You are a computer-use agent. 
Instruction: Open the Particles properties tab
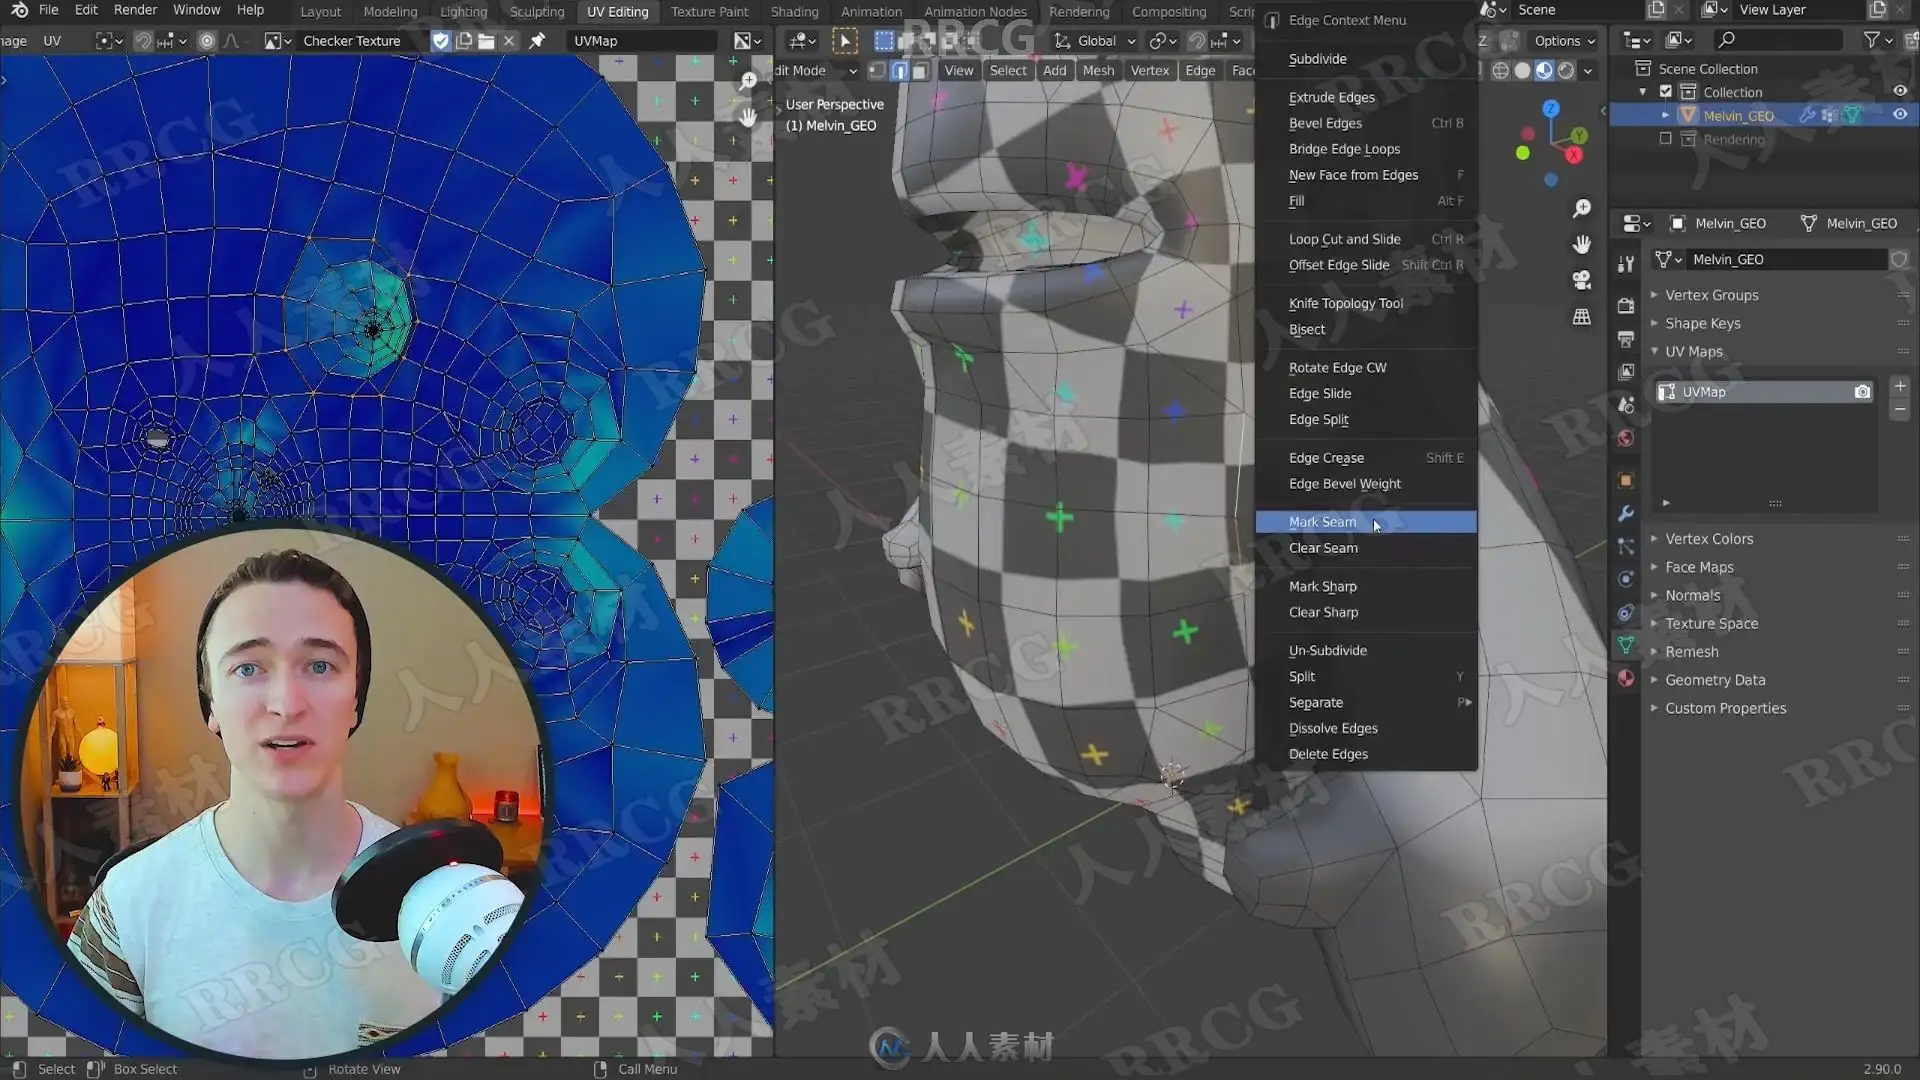click(x=1626, y=546)
